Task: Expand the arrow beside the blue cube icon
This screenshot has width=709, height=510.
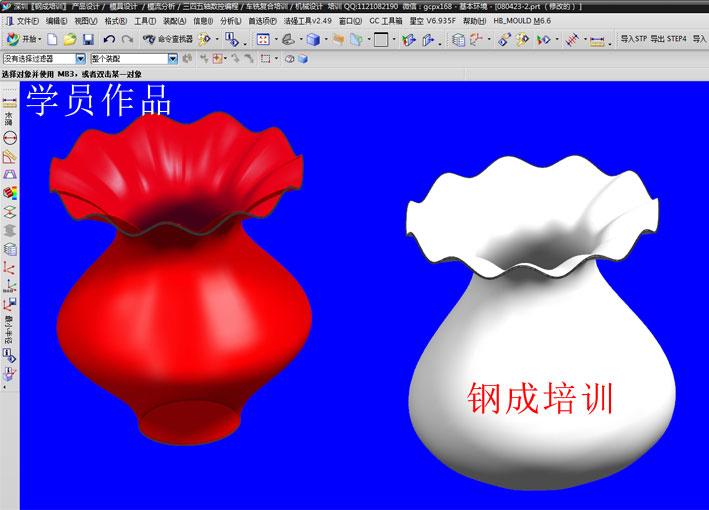Action: 326,39
